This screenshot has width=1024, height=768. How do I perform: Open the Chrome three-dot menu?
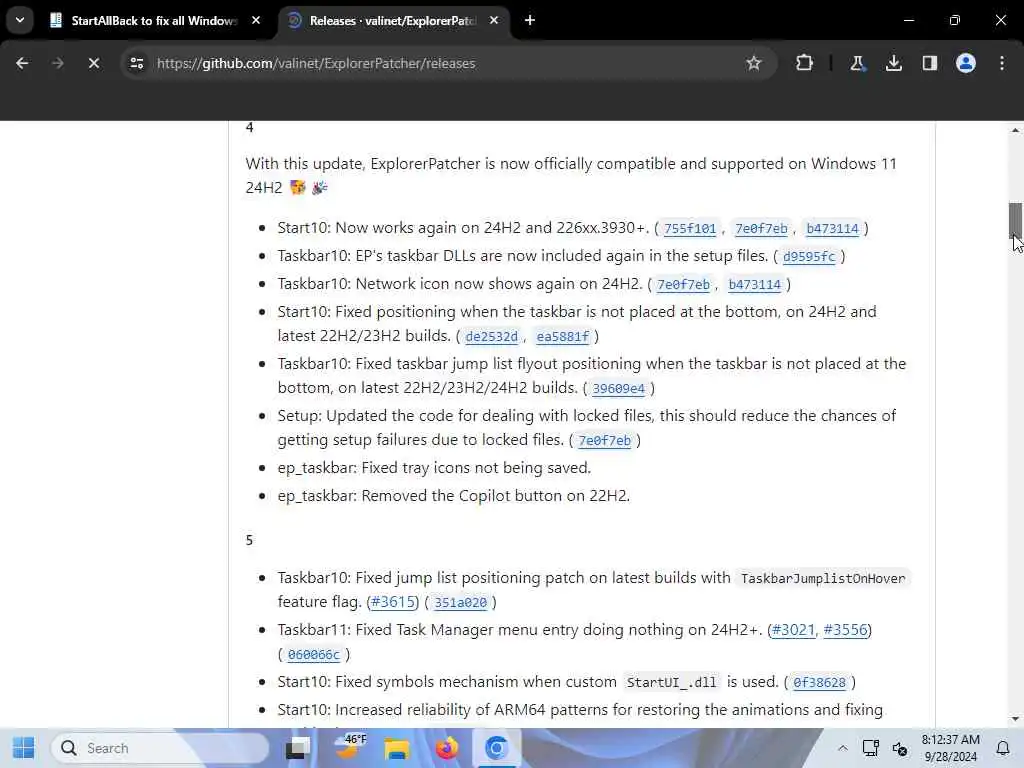point(1002,63)
